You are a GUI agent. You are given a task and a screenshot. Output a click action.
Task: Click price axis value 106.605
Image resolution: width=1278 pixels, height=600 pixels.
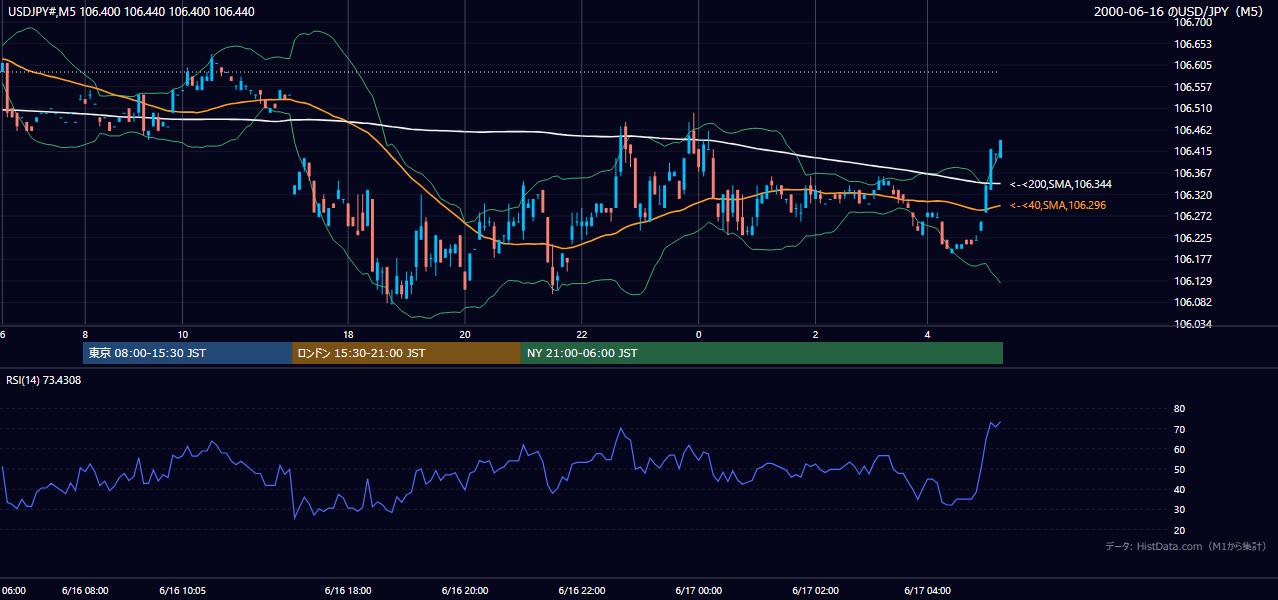[1192, 65]
